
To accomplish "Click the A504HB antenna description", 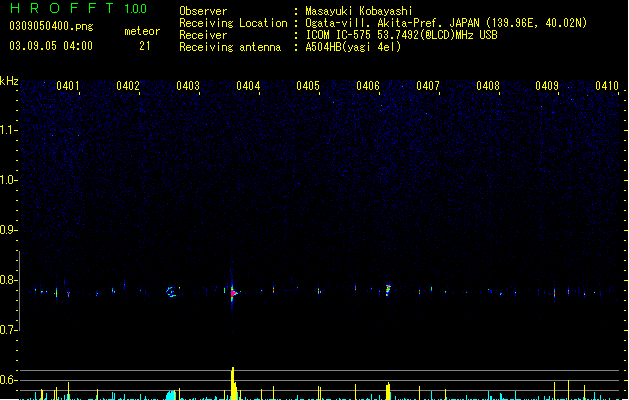I will (x=353, y=47).
